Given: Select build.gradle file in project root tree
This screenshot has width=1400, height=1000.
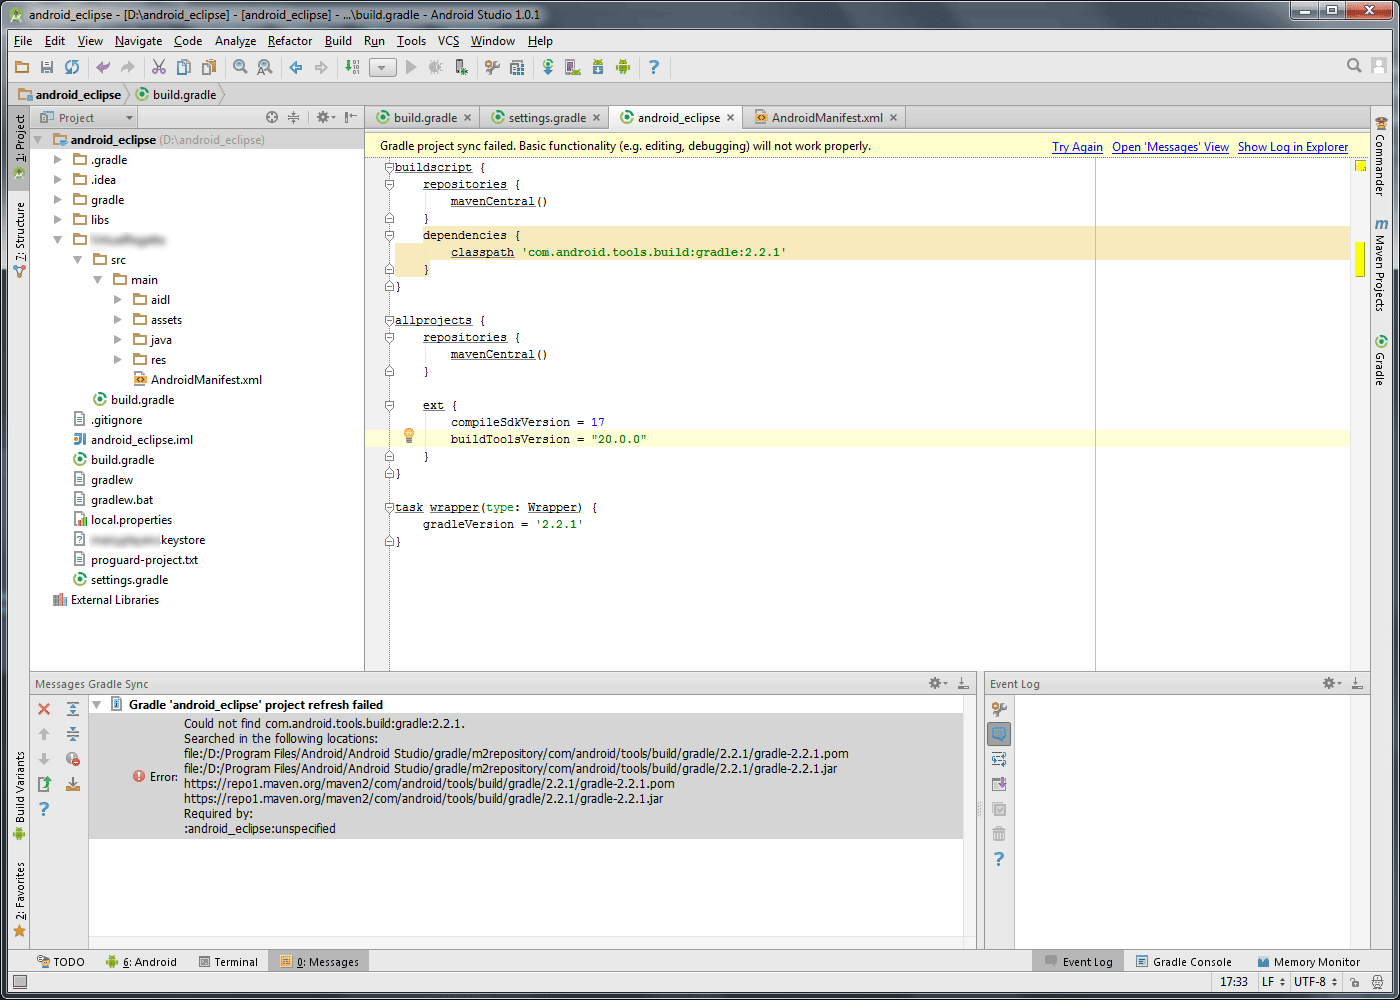Looking at the screenshot, I should (x=122, y=460).
